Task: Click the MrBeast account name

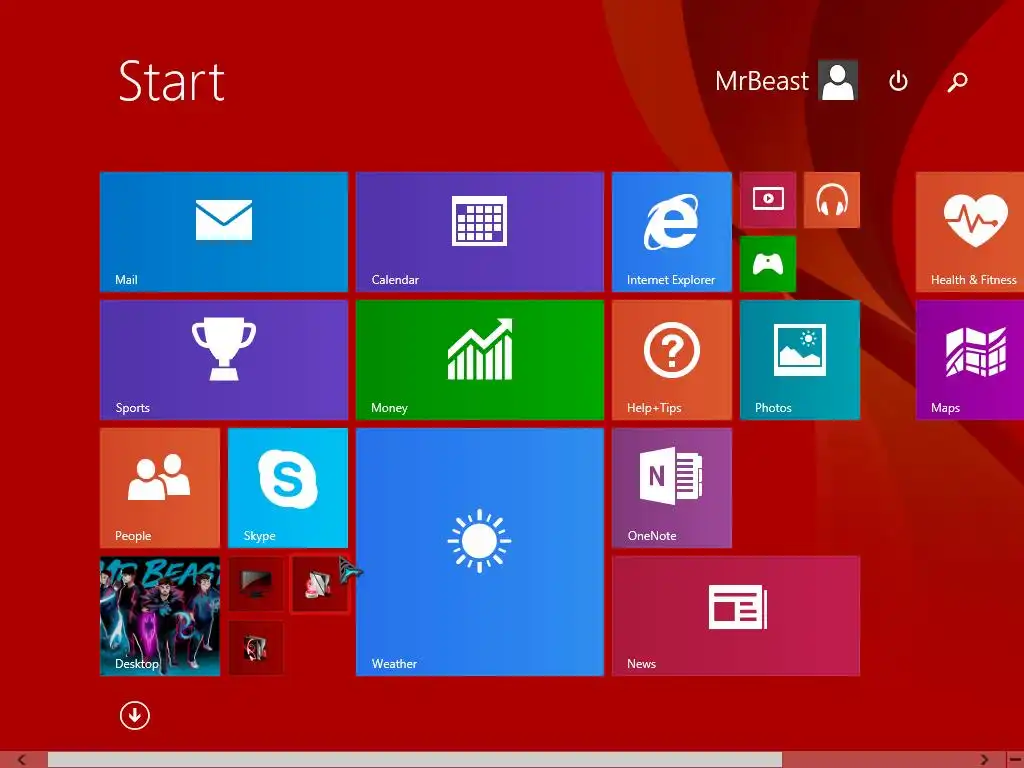Action: tap(761, 81)
